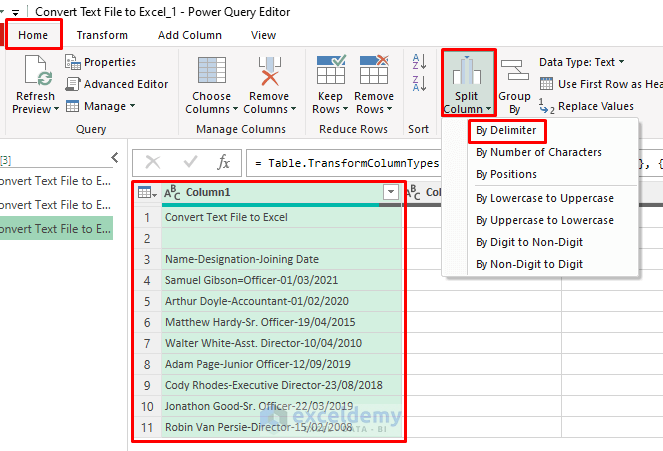Cancel the formula with the X button
Screen dimensions: 663x451
point(153,162)
